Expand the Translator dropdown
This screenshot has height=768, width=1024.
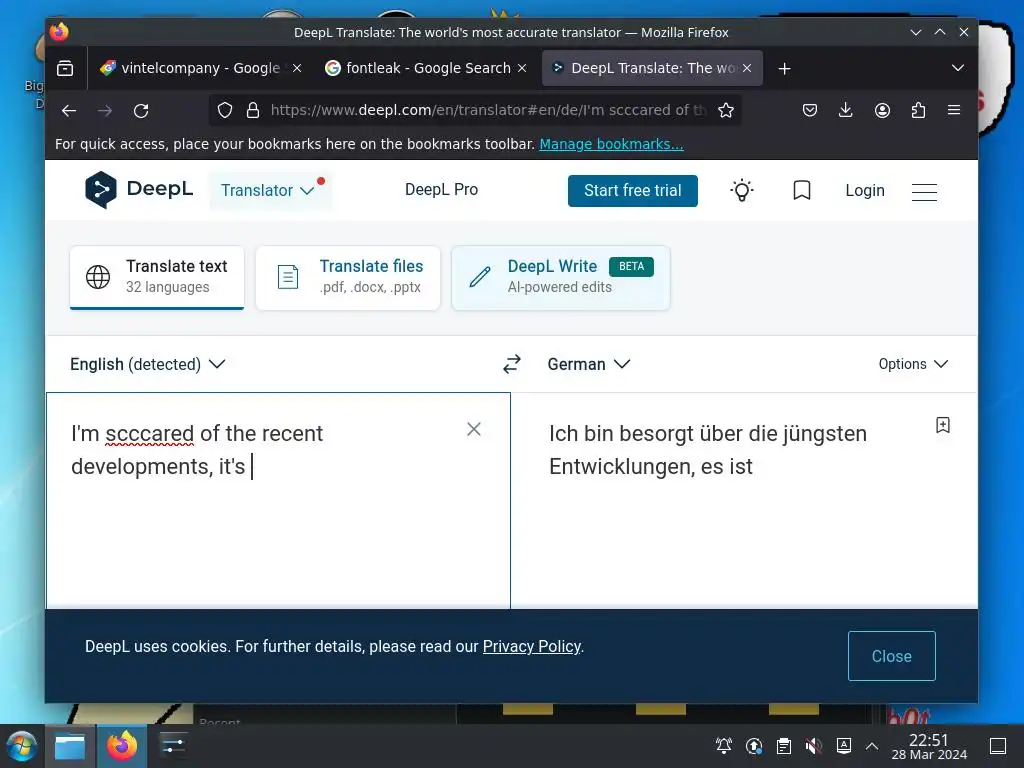[x=270, y=190]
